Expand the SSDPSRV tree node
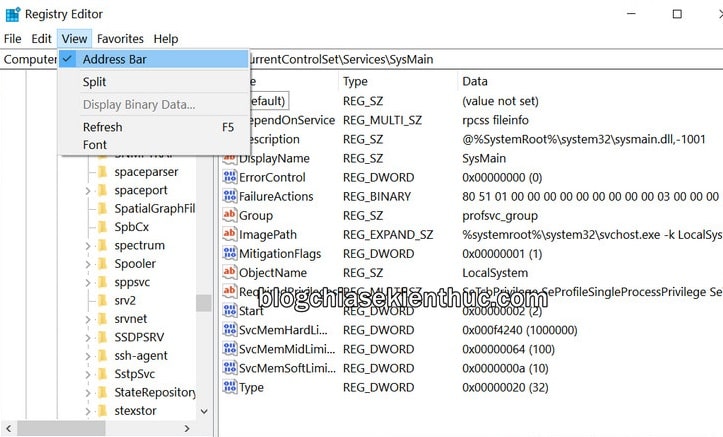Viewport: 723px width, 437px height. [88, 338]
